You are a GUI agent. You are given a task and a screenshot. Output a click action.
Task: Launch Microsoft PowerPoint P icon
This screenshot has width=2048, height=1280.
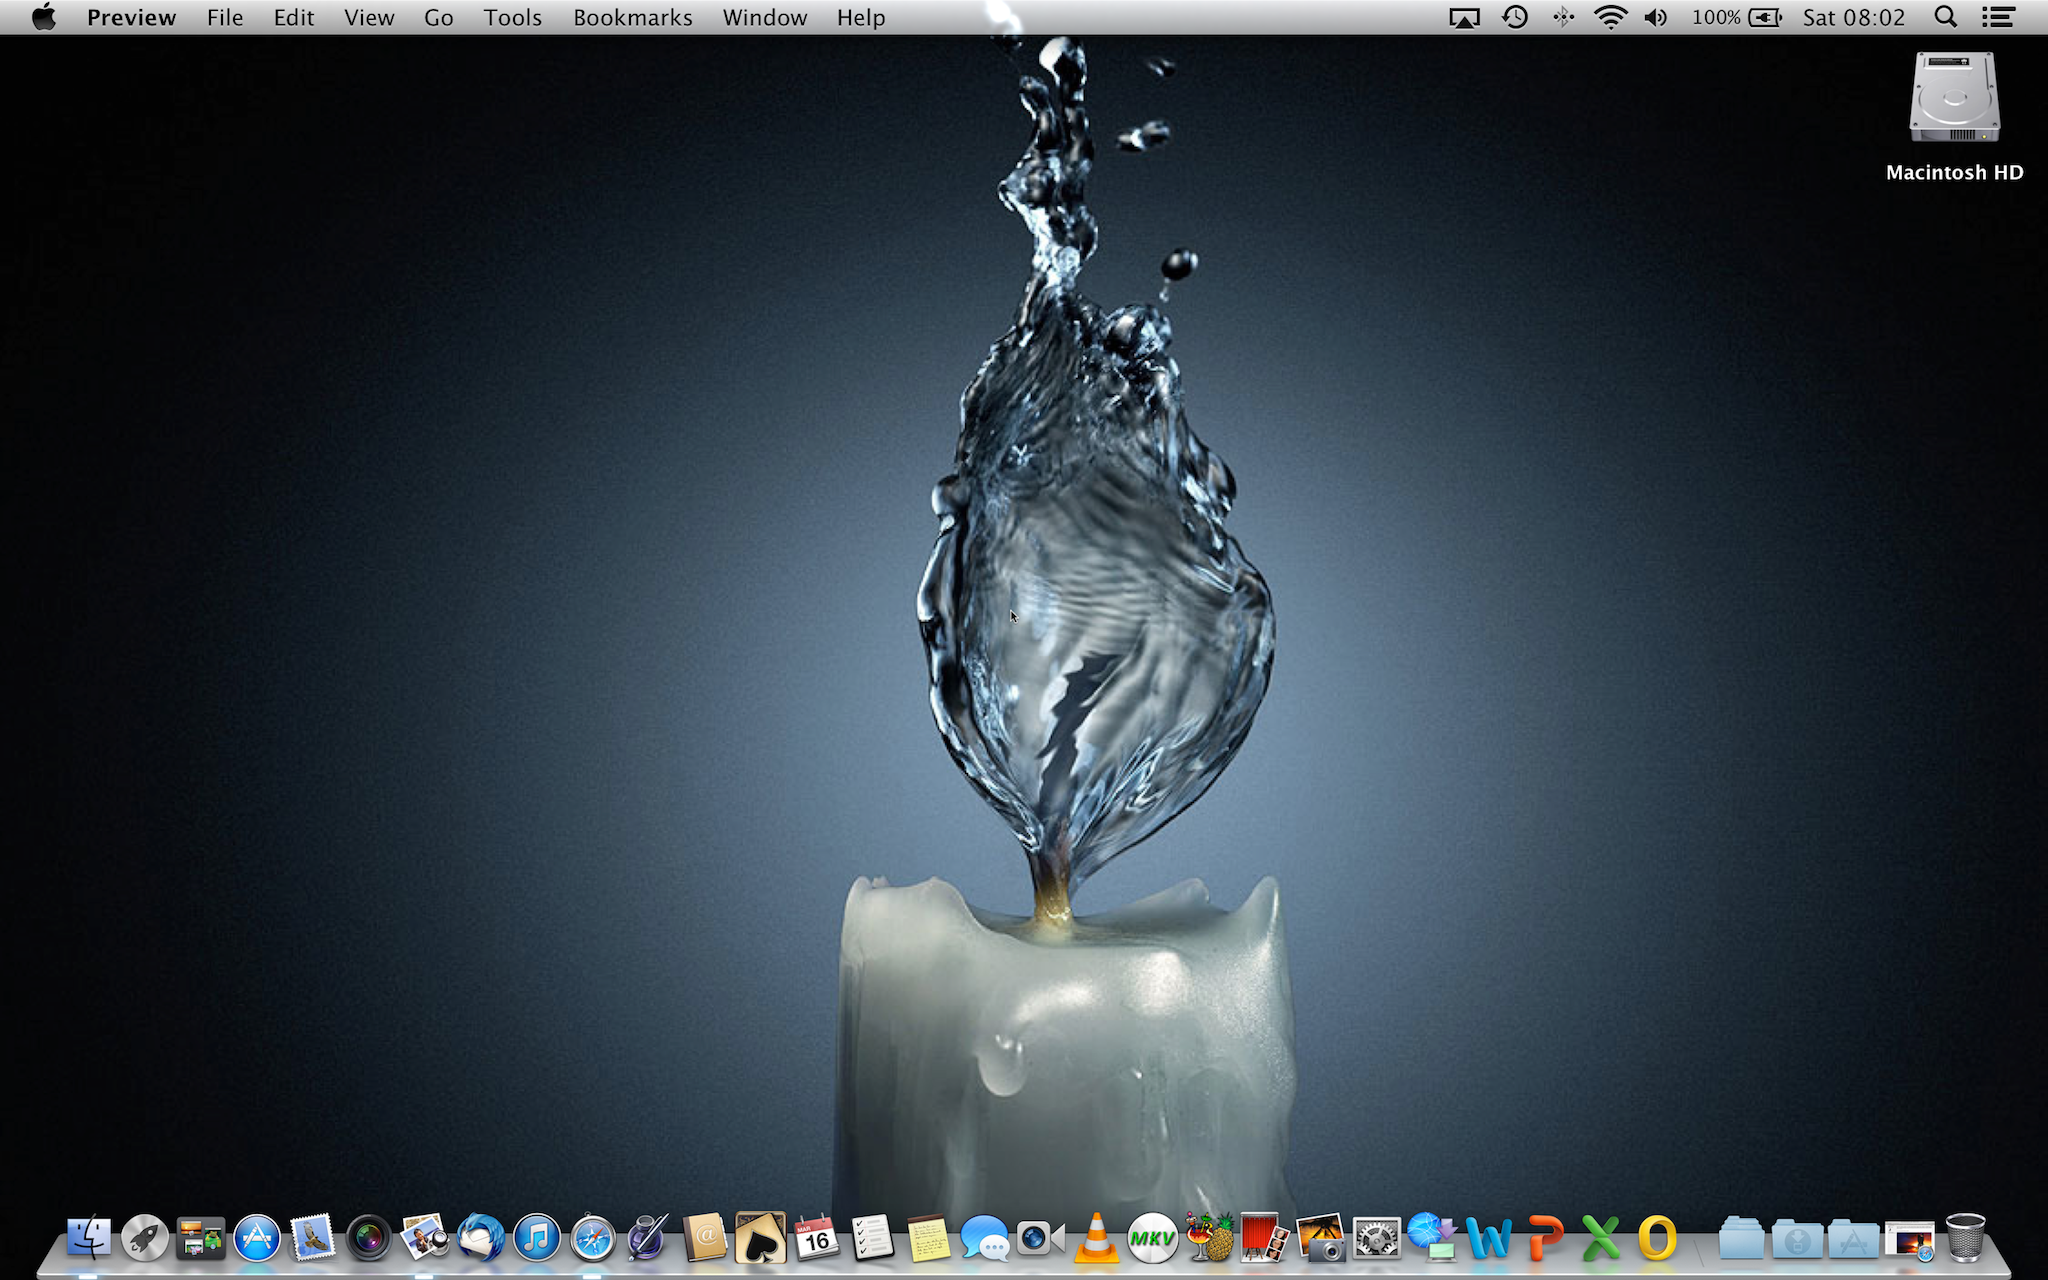(1545, 1238)
